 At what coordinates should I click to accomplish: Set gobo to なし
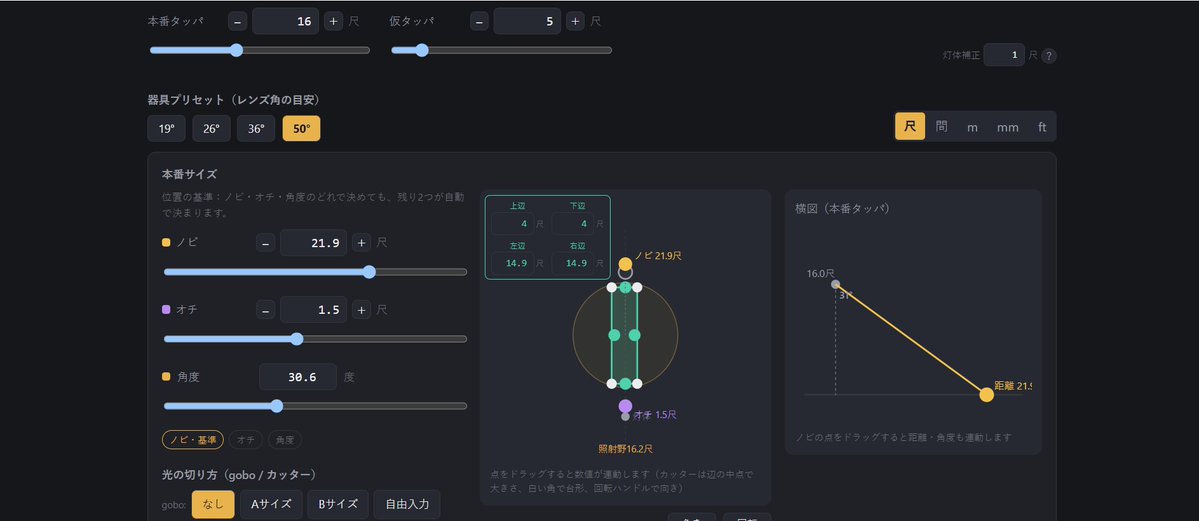[213, 504]
